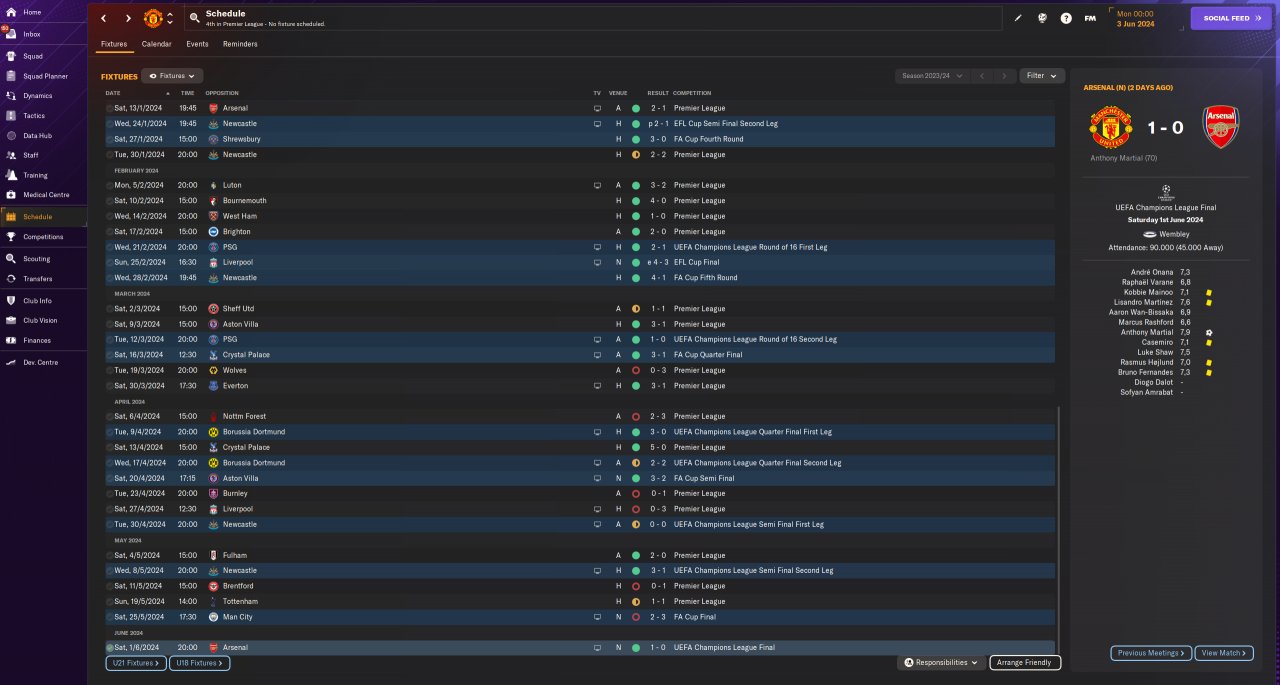Open the Dynamics sidebar icon
The height and width of the screenshot is (685, 1280).
point(11,96)
